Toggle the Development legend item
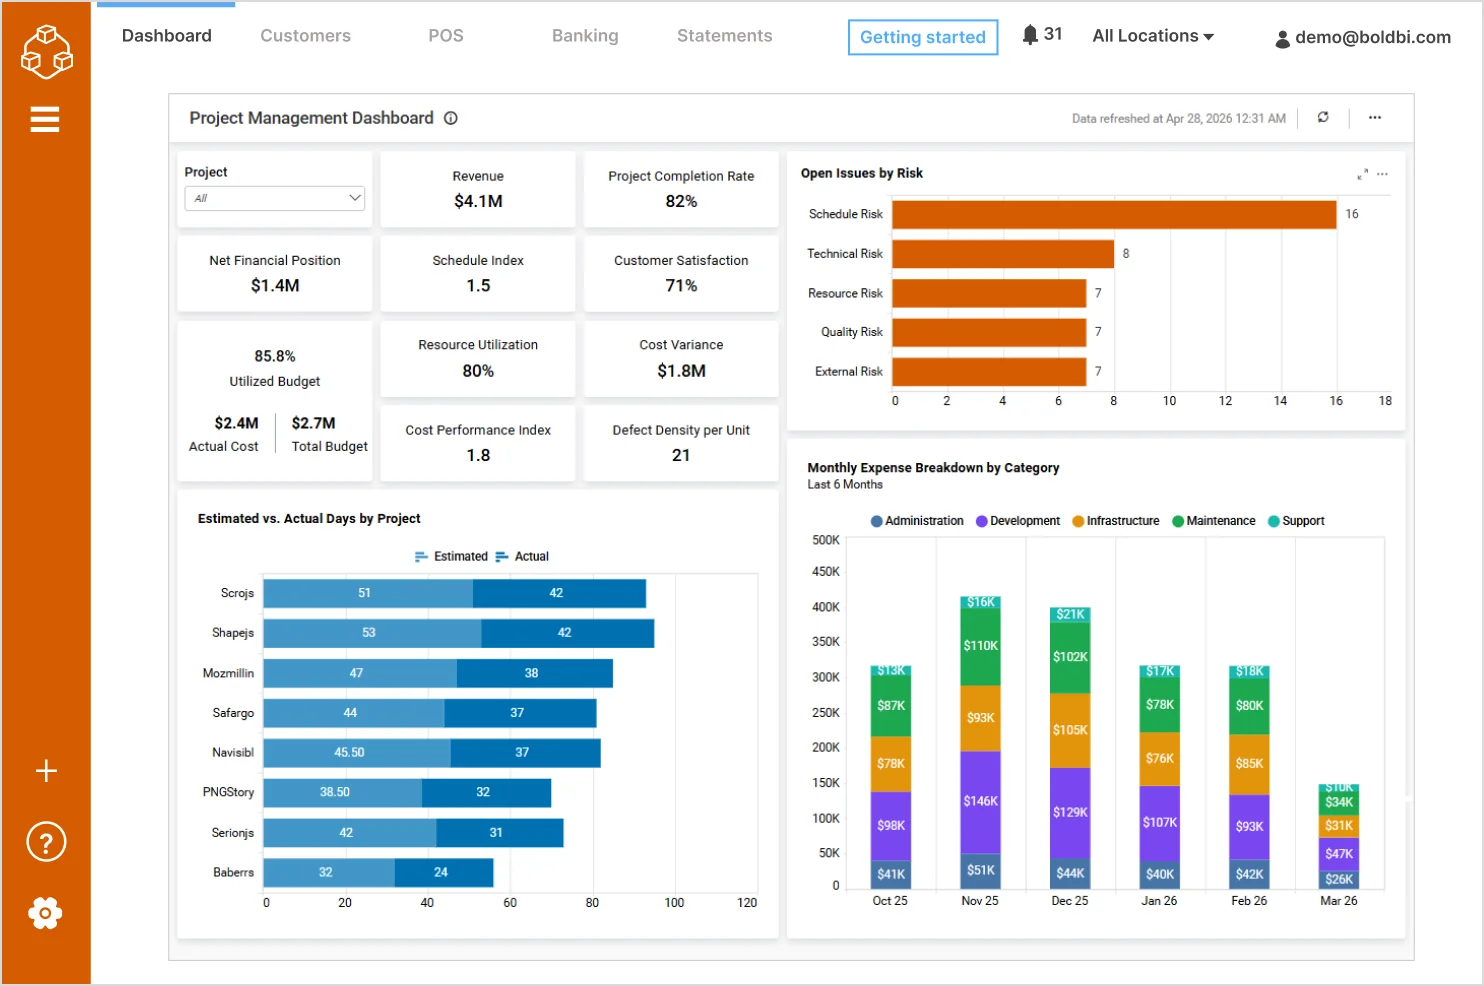The width and height of the screenshot is (1484, 986). click(1018, 521)
